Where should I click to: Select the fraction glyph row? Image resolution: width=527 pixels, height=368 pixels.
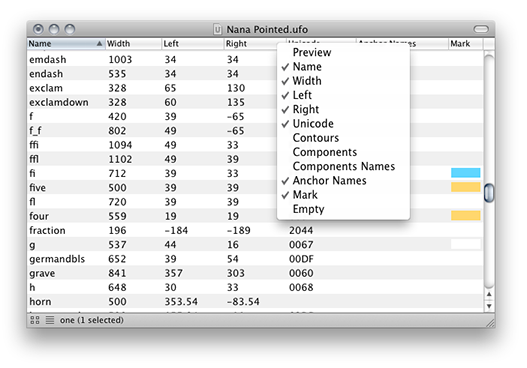tap(255, 230)
